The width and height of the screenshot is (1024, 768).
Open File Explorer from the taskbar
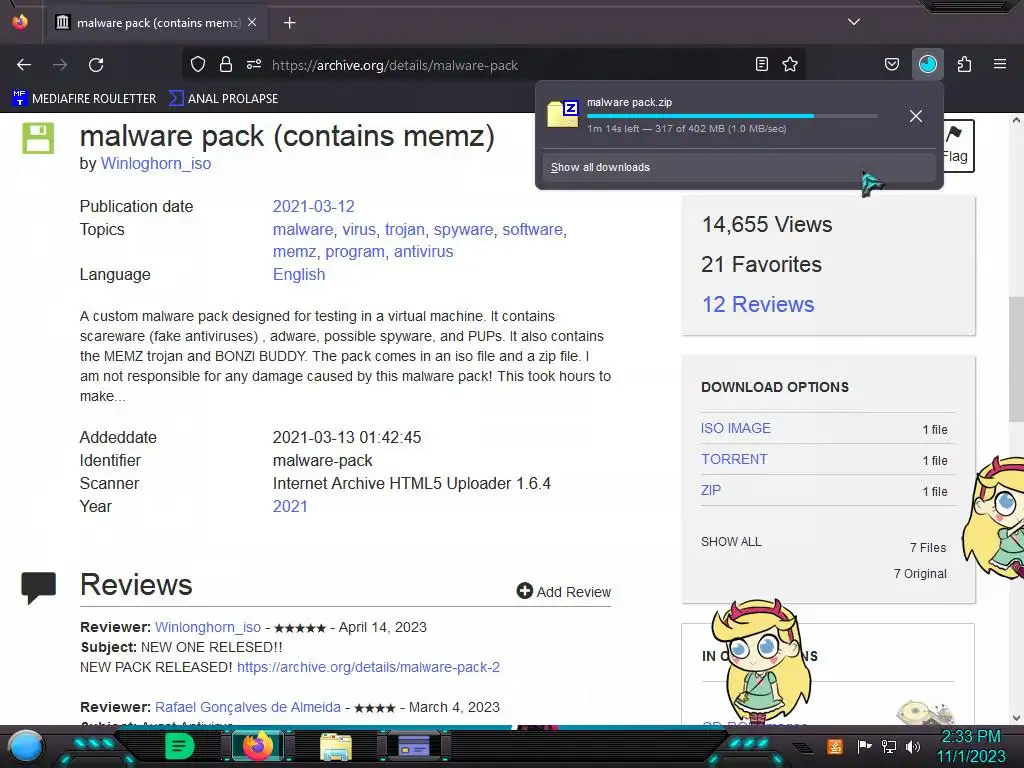coord(336,747)
